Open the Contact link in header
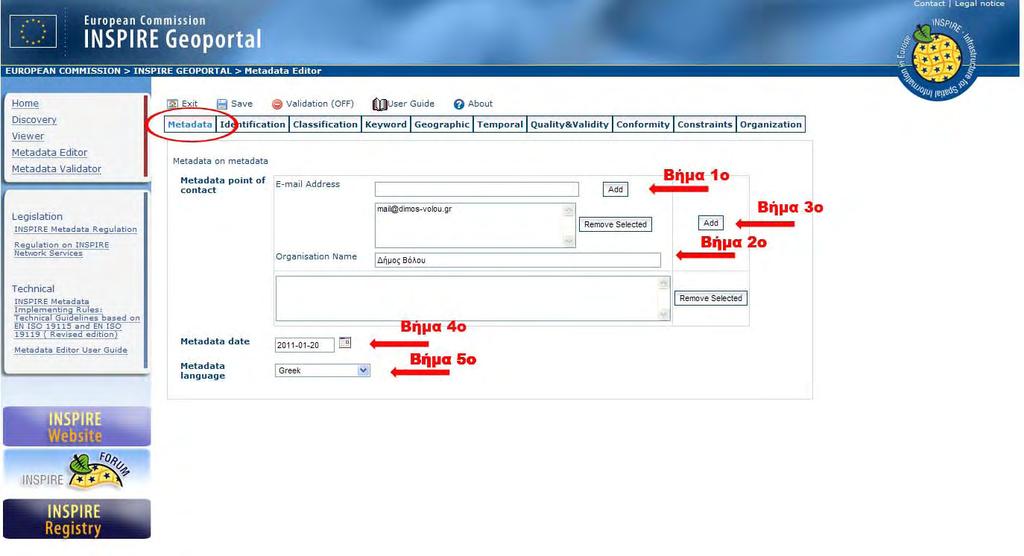1024x556 pixels. click(929, 4)
